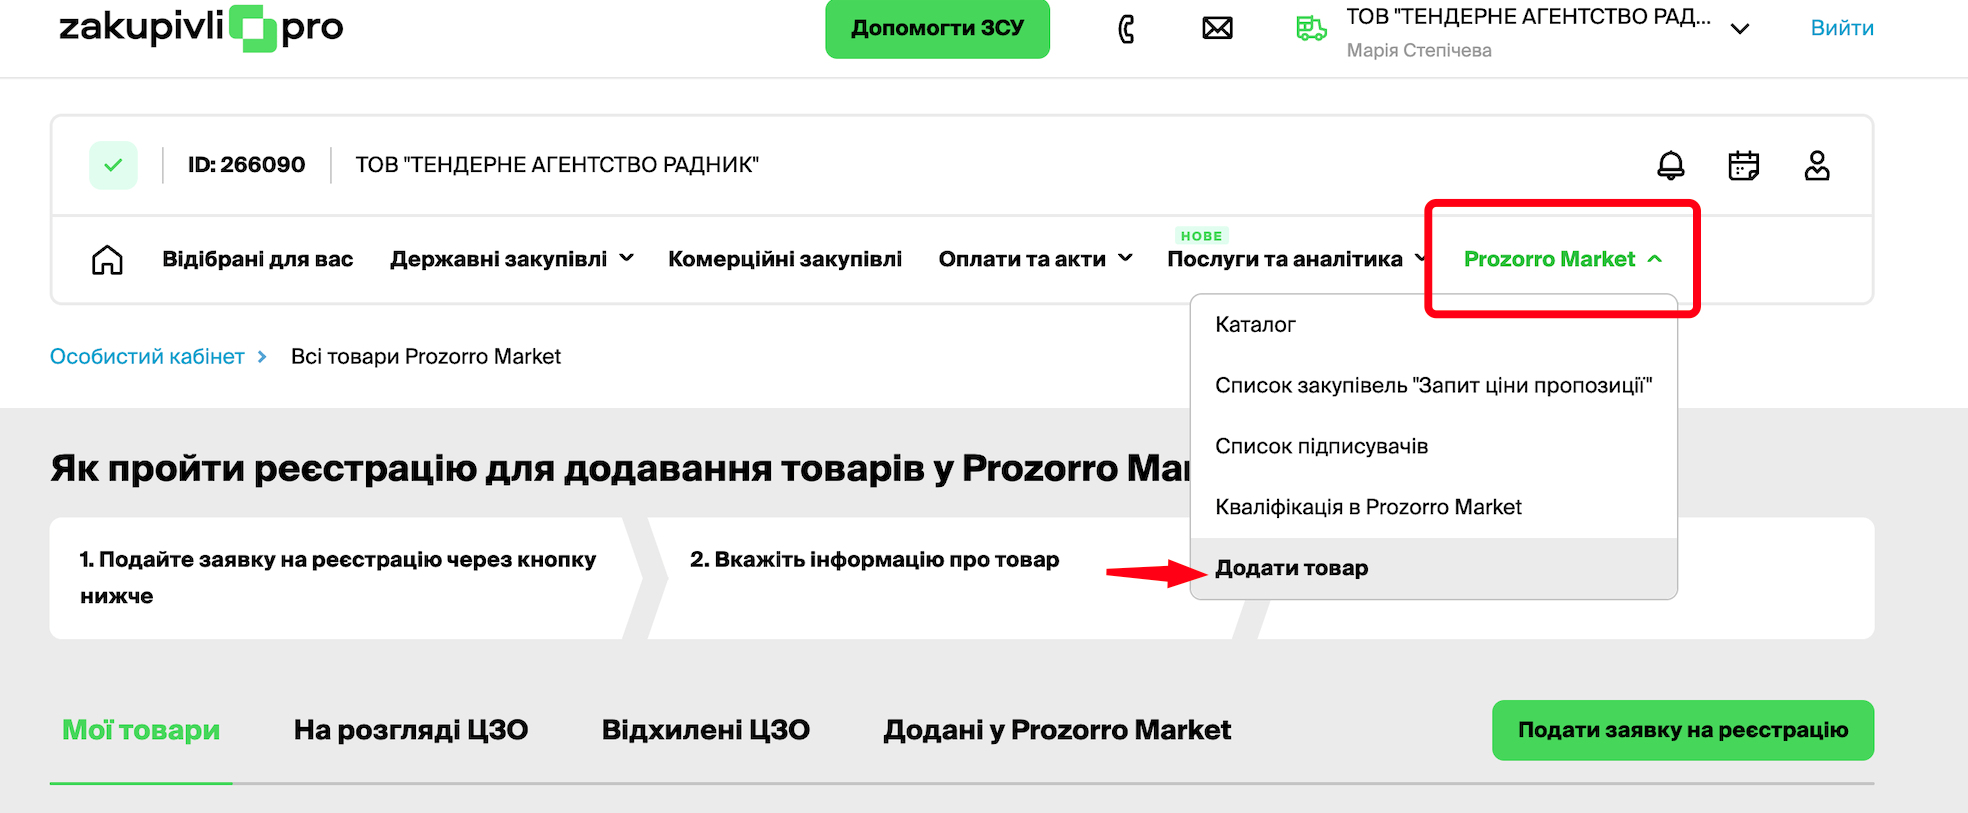This screenshot has width=1968, height=813.
Task: Select Каталог from the dropdown menu
Action: (1255, 324)
